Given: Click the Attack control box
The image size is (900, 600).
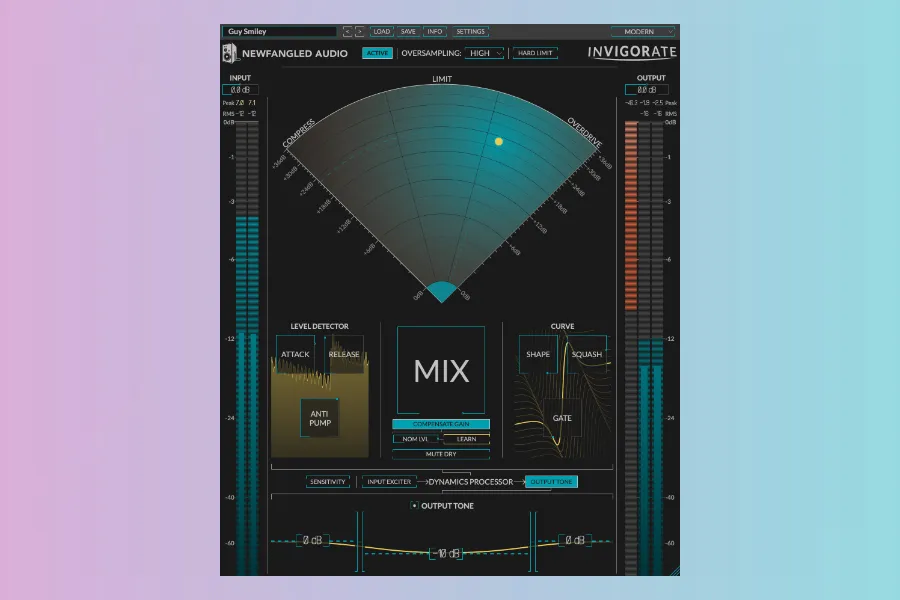Looking at the screenshot, I should tap(295, 354).
